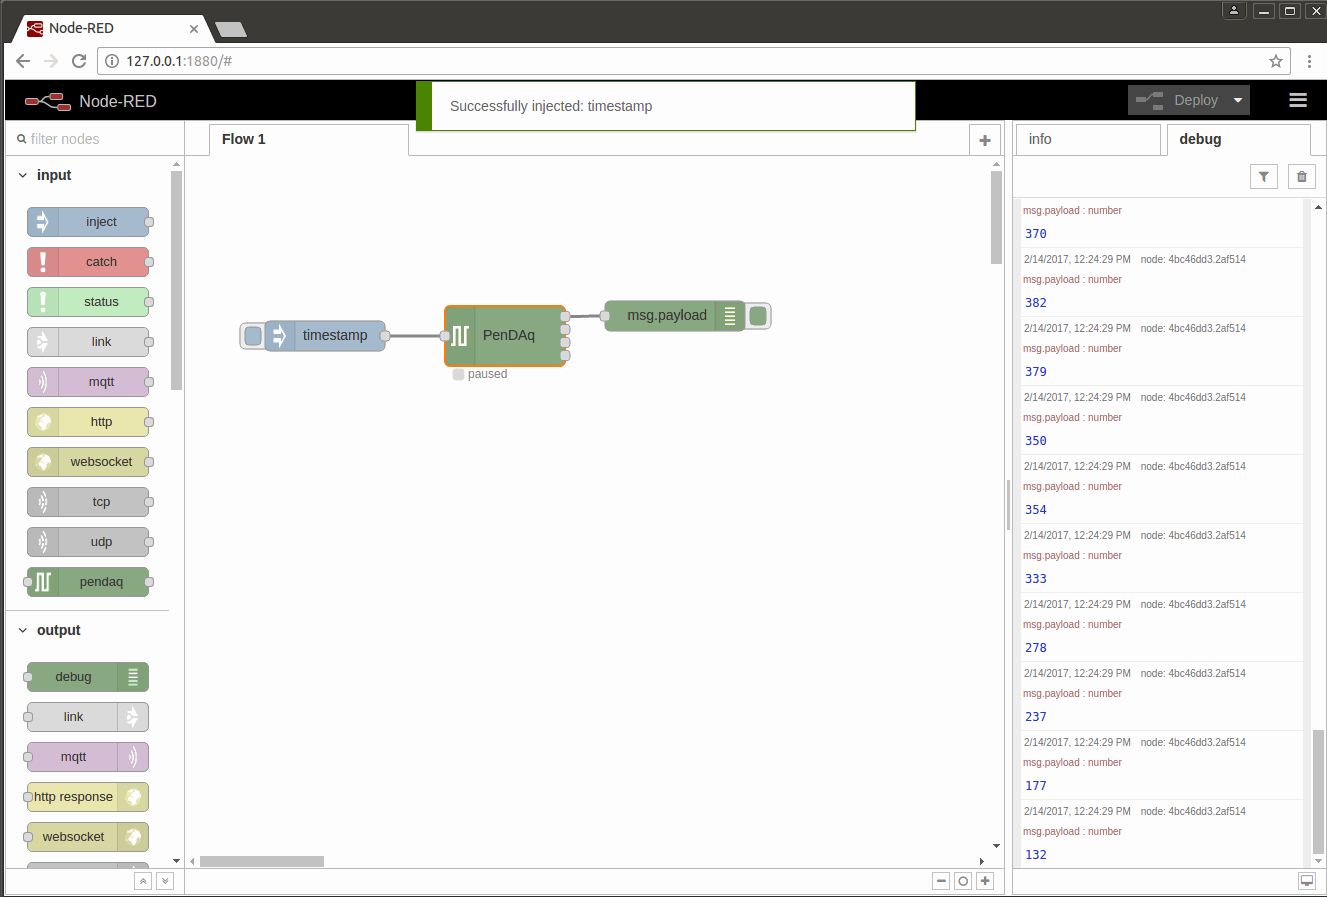
Task: Click the timestamp inject trigger button
Action: pos(253,336)
